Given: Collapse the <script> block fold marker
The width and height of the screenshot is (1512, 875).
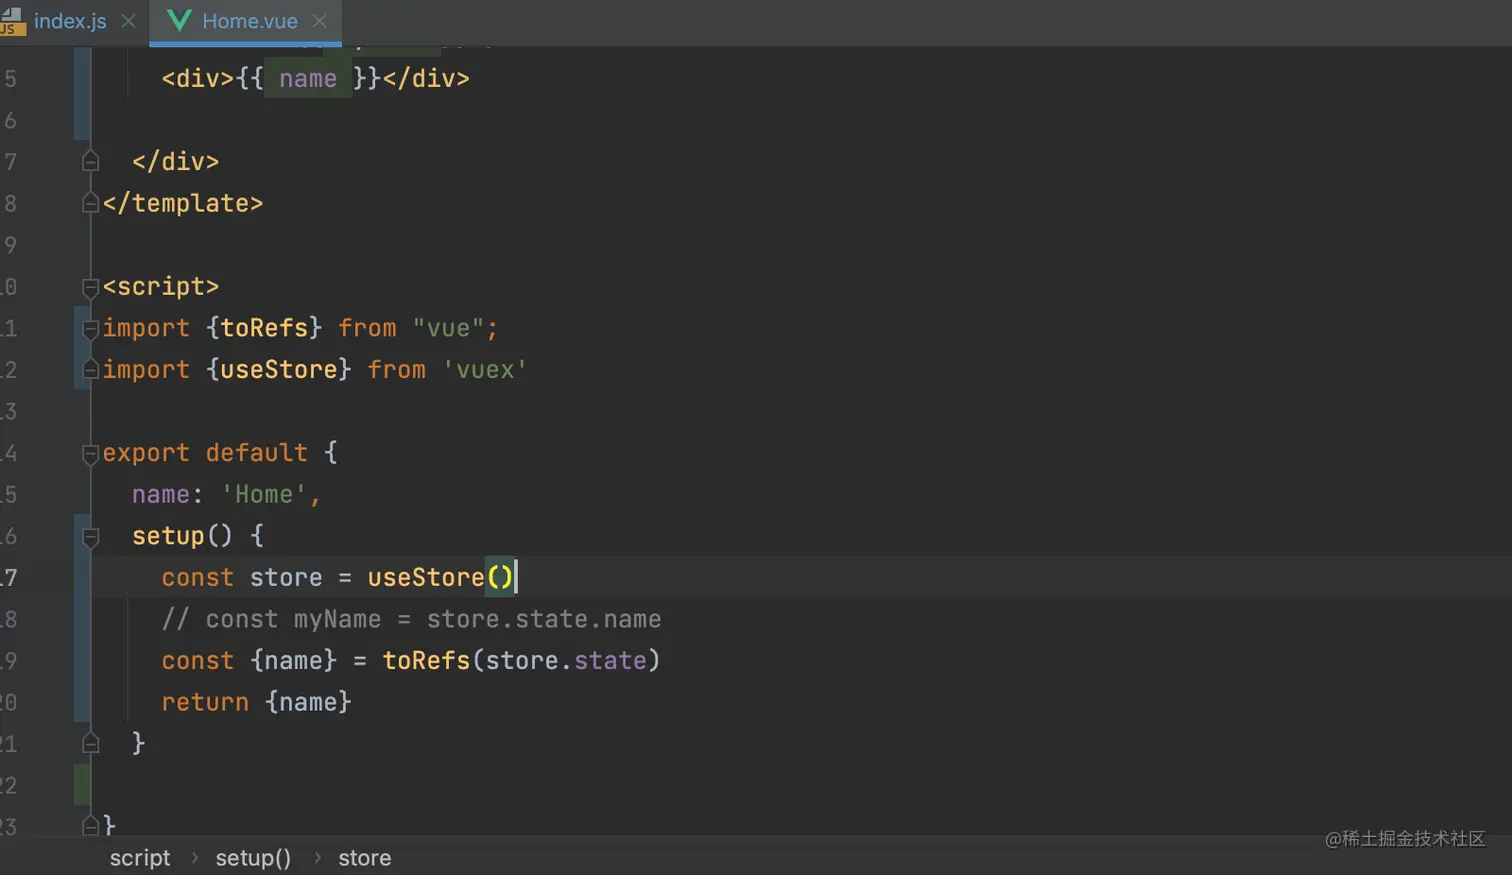Looking at the screenshot, I should click(90, 287).
